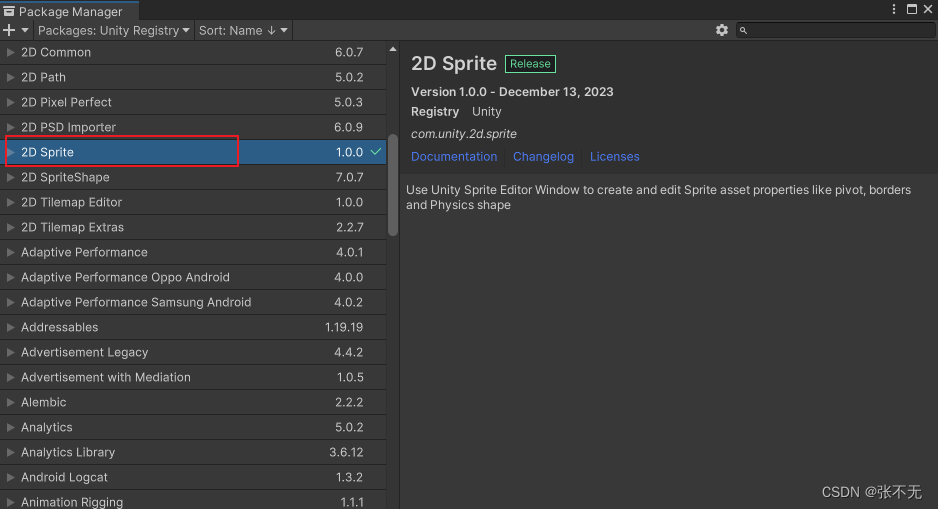Select the Analytics Library package

(x=193, y=453)
